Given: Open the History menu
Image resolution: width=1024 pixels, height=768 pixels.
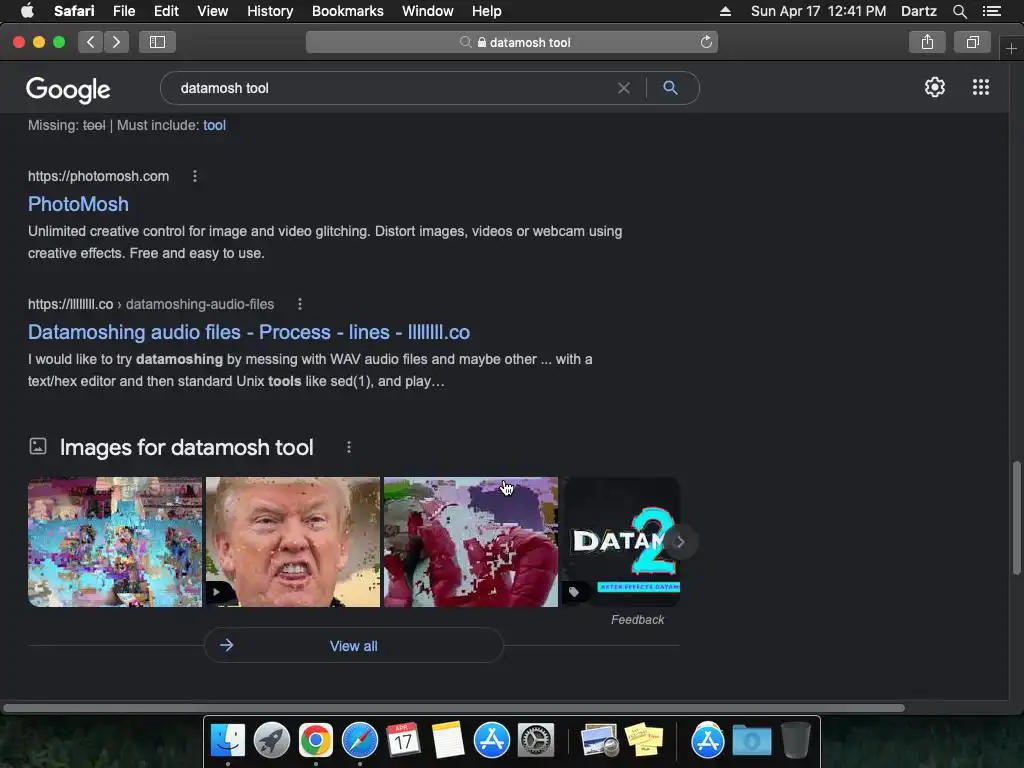Looking at the screenshot, I should [270, 11].
